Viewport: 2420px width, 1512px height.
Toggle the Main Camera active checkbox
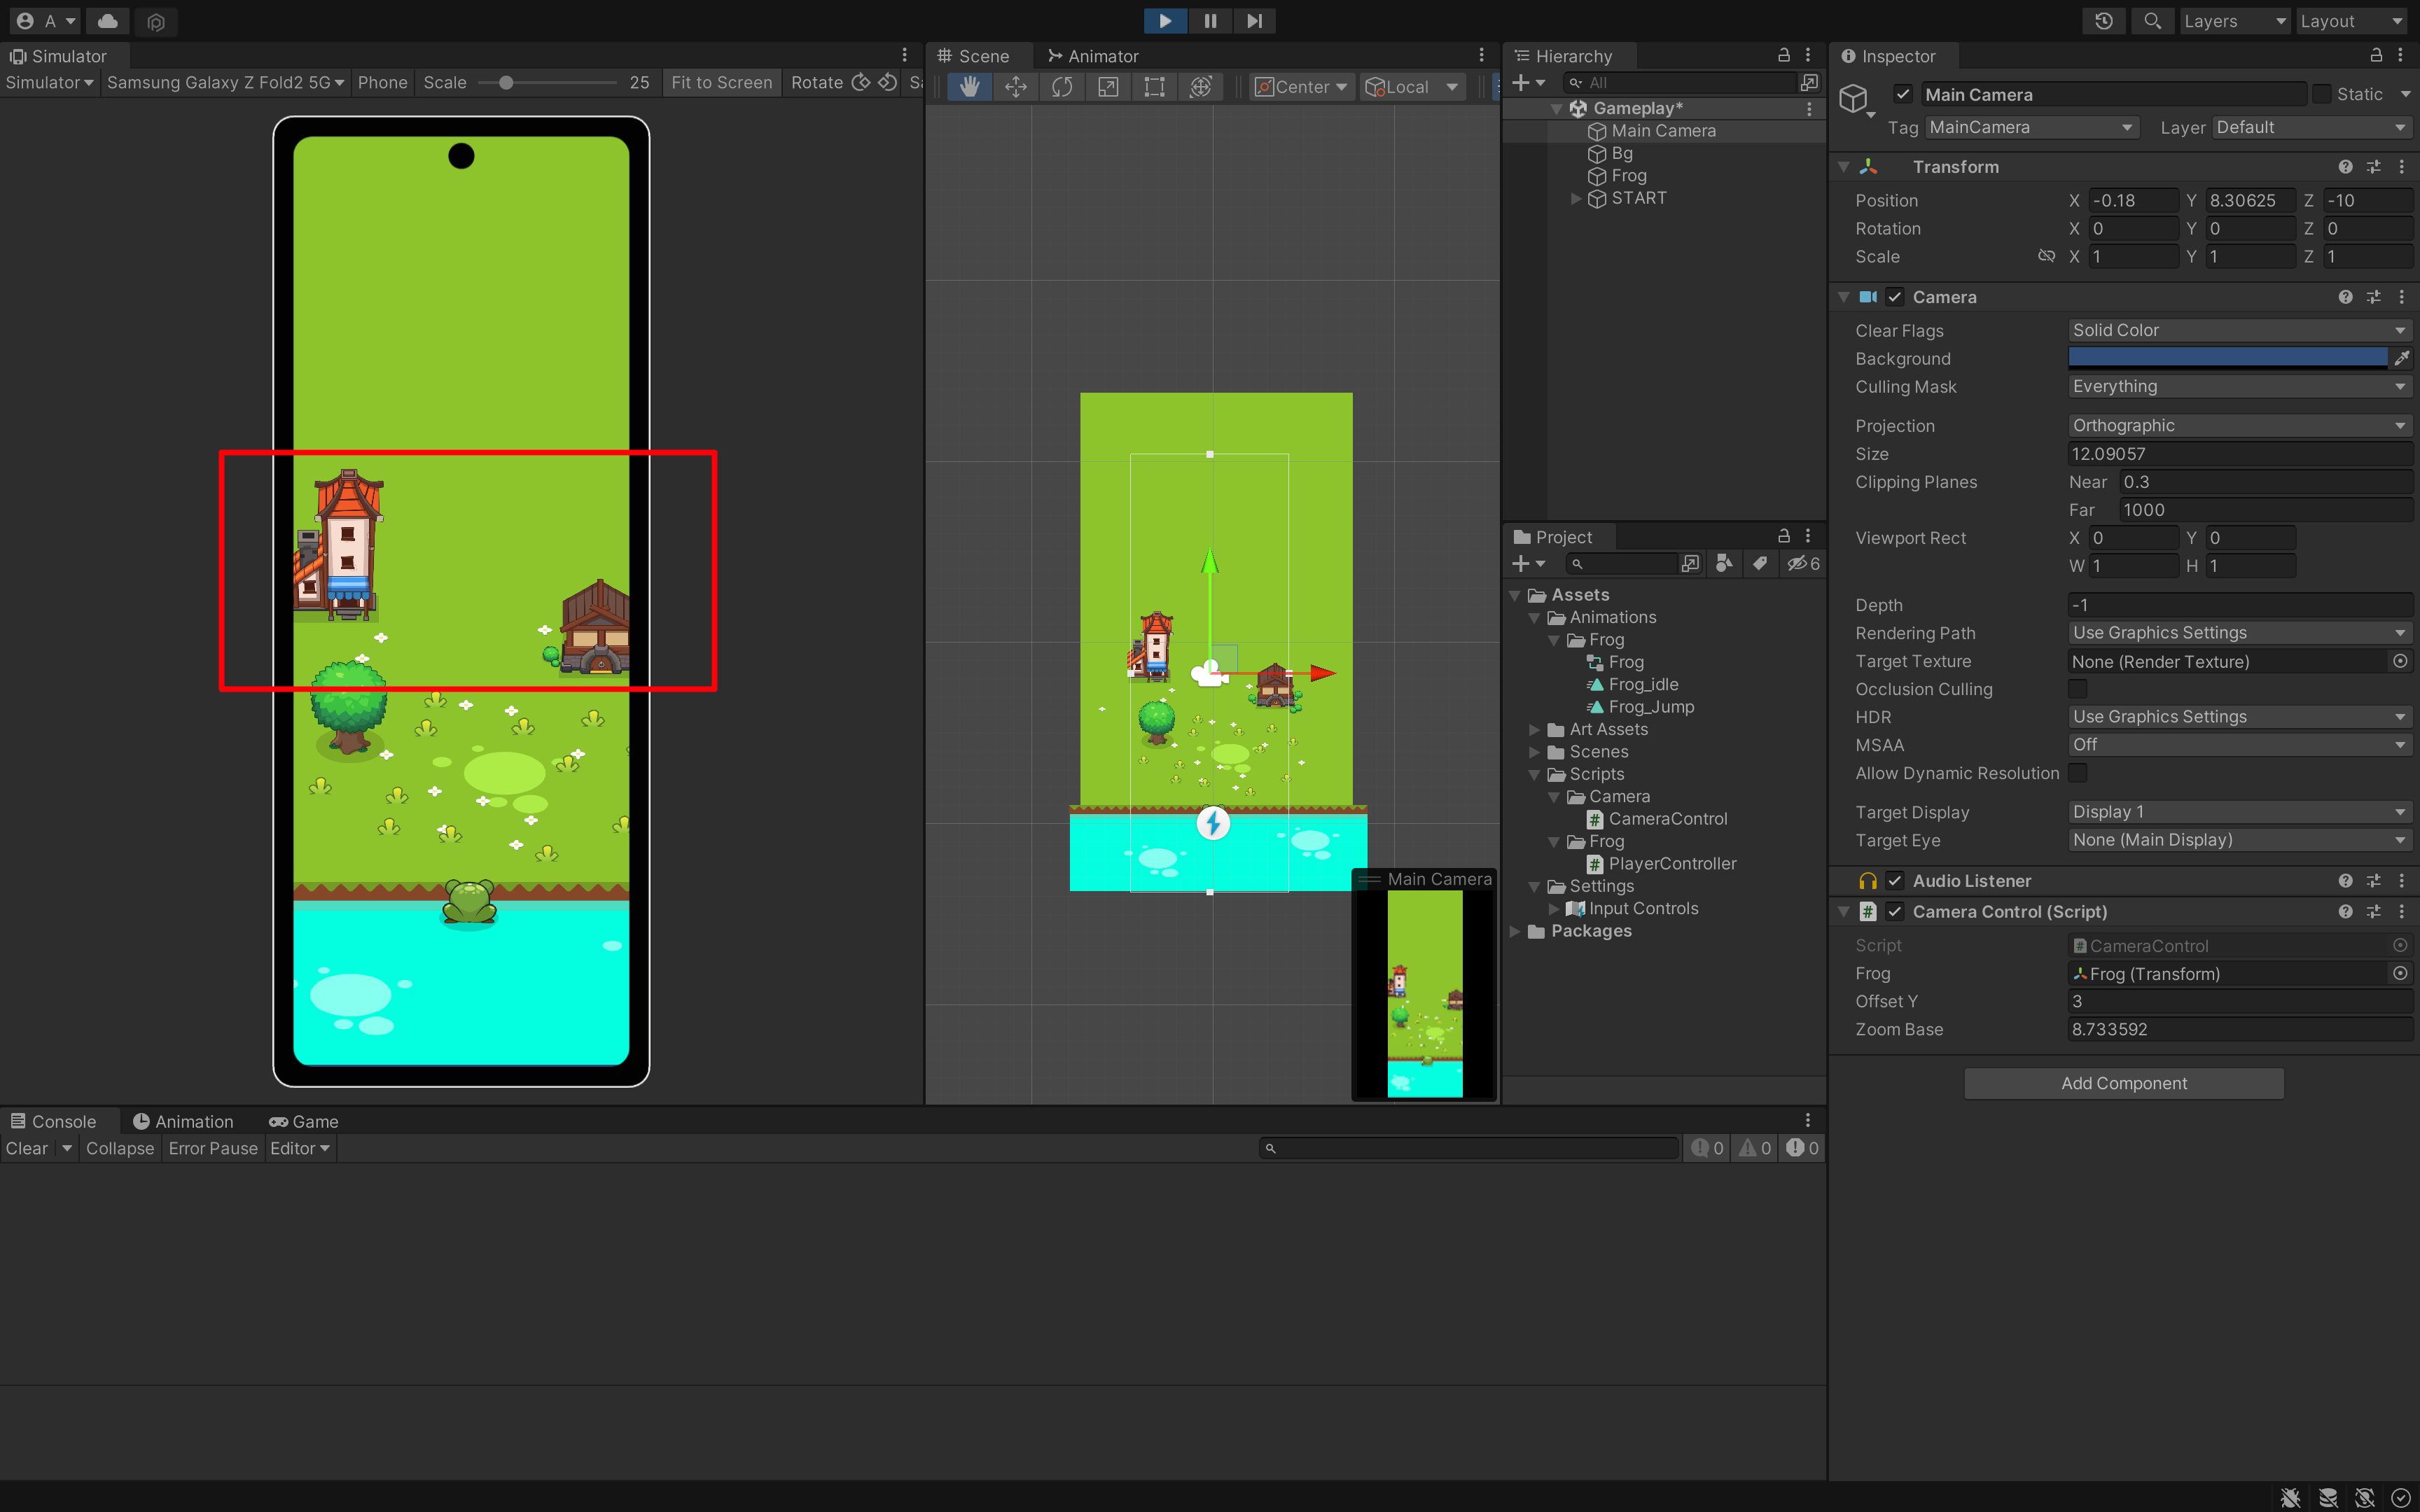pos(1903,94)
